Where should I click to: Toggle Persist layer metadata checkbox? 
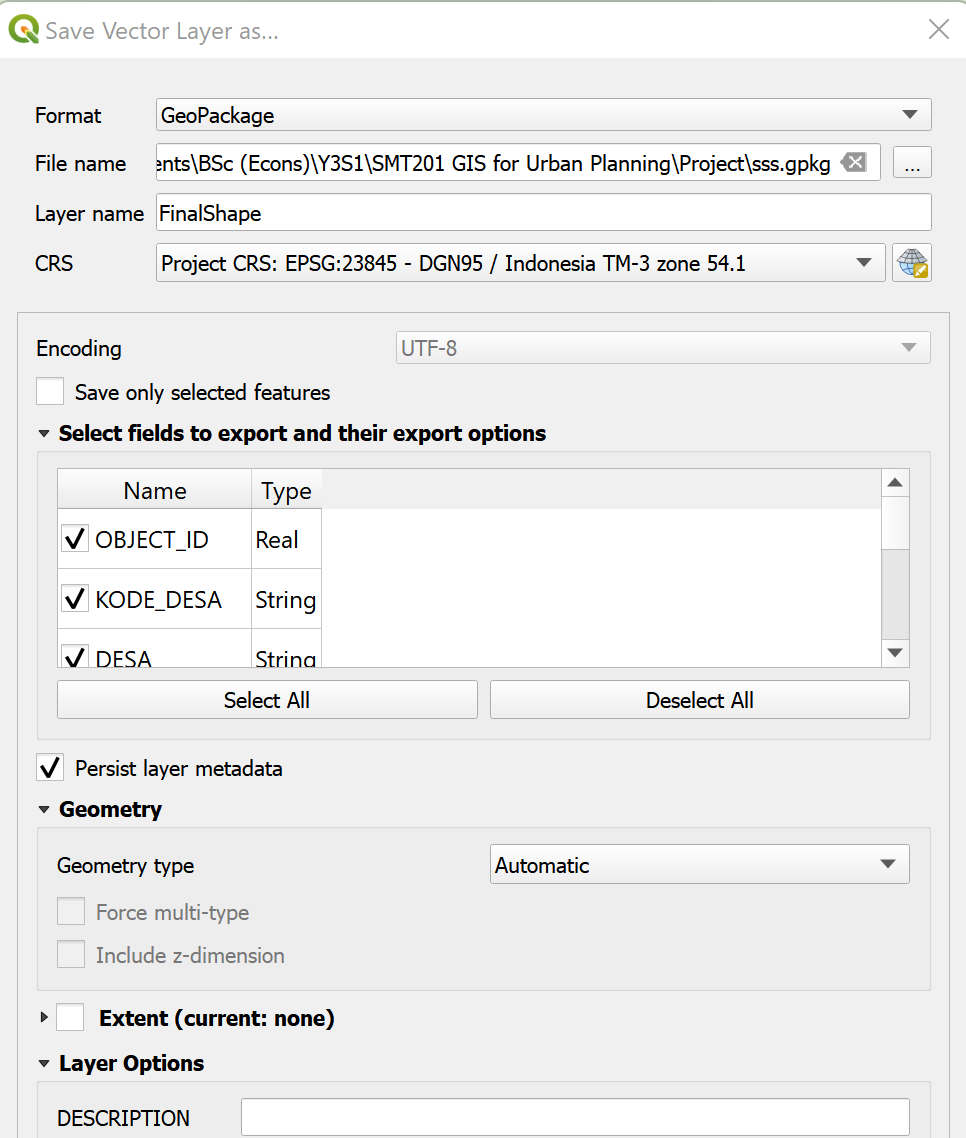pyautogui.click(x=50, y=768)
